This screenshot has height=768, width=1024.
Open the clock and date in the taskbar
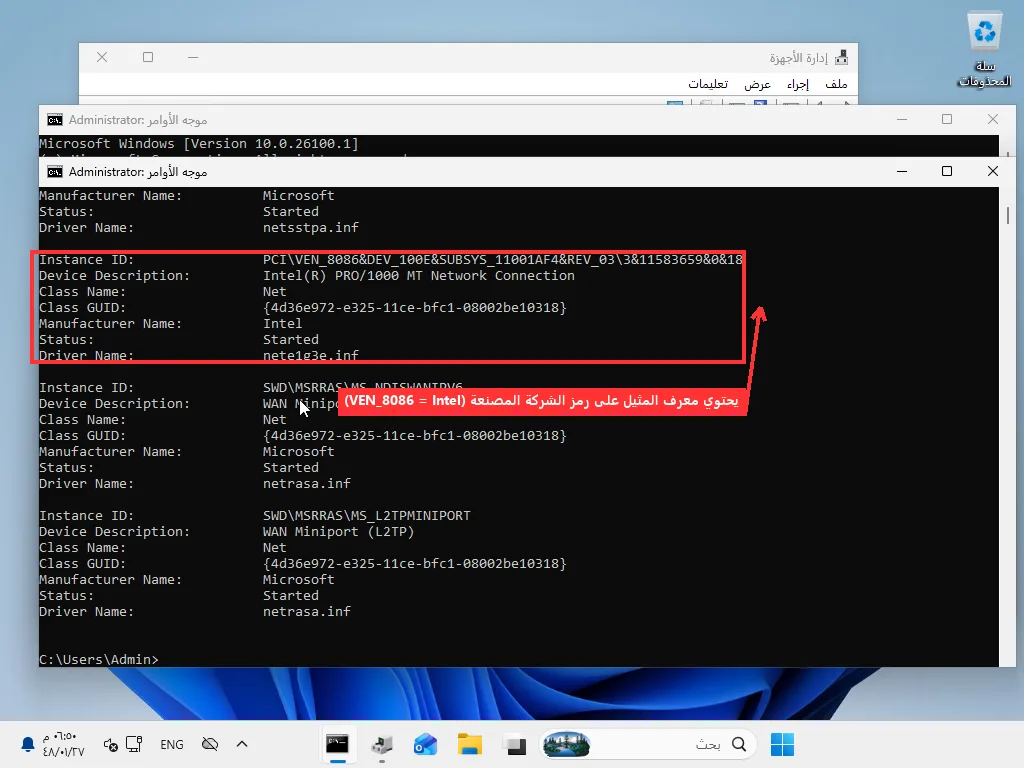click(x=63, y=744)
